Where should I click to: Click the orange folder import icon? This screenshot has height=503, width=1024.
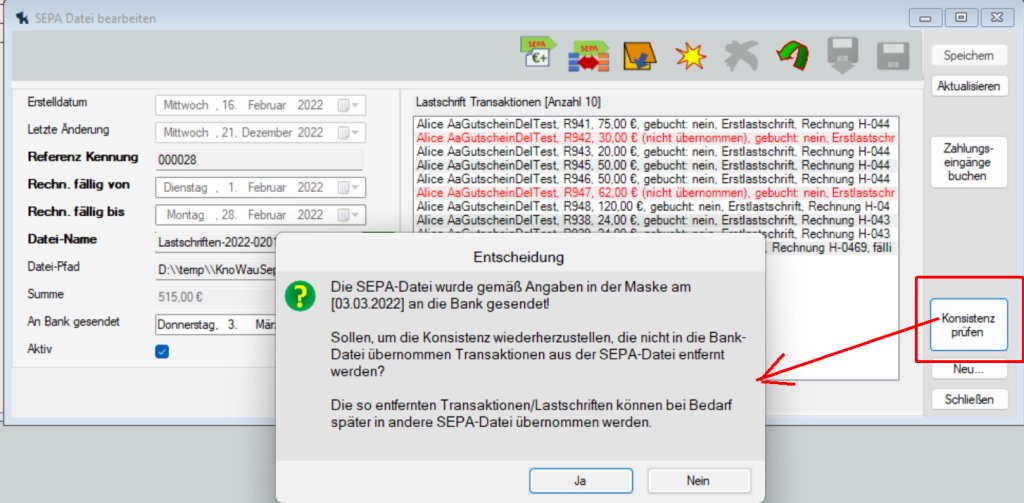point(639,56)
